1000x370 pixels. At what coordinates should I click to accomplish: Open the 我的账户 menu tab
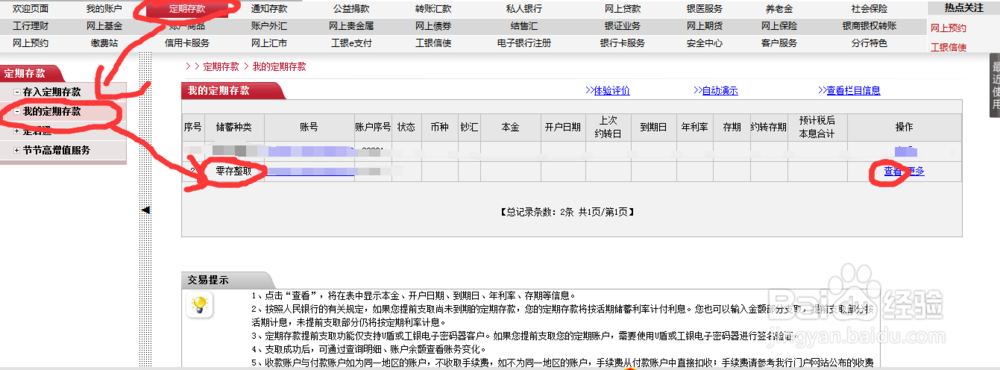point(104,9)
